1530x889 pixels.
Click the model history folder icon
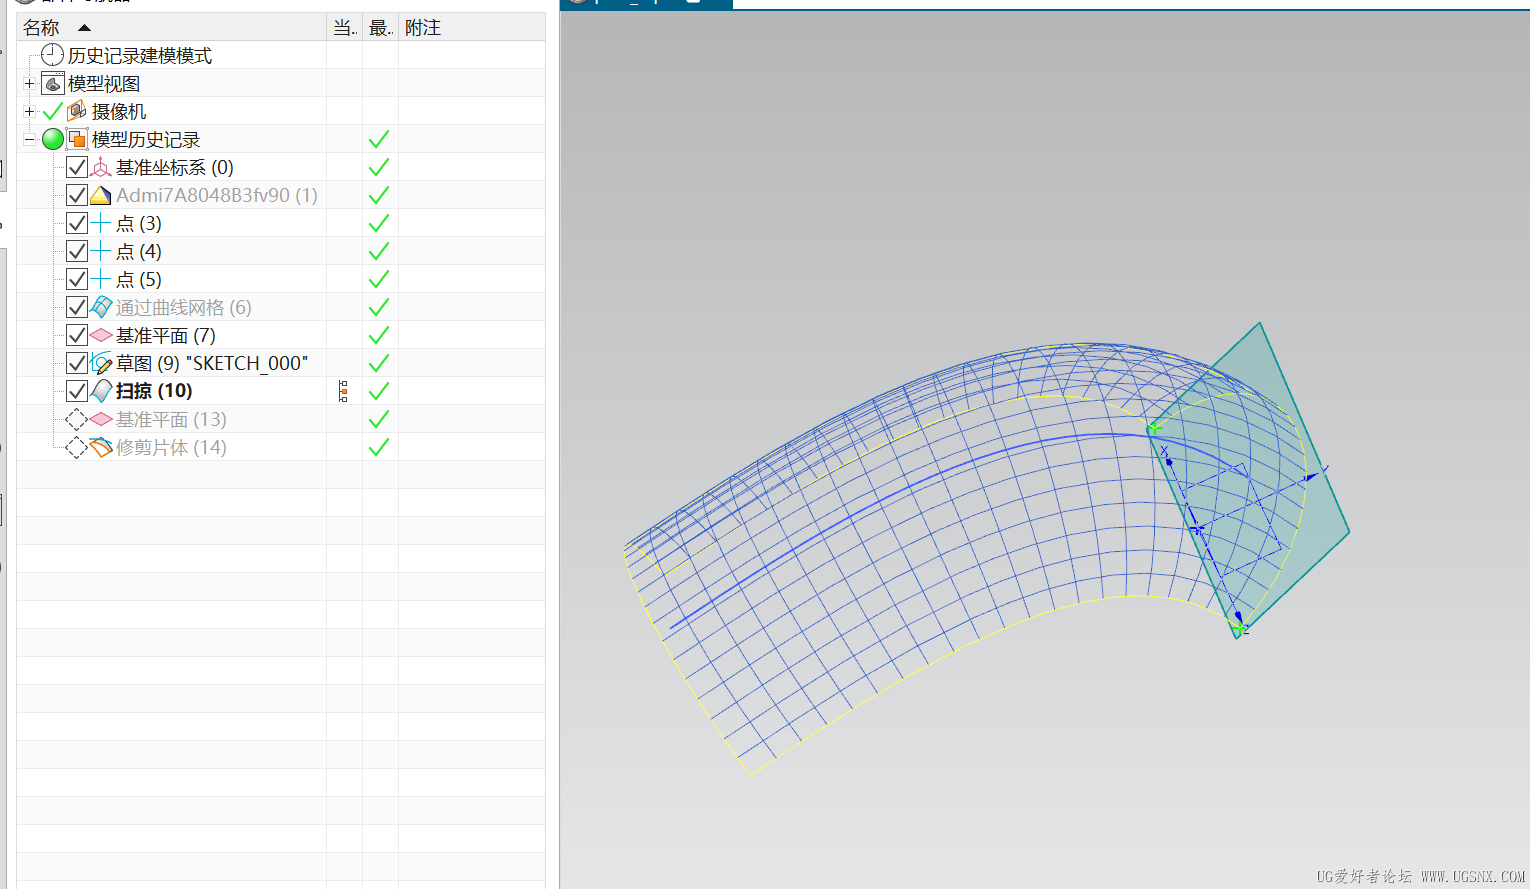coord(77,139)
